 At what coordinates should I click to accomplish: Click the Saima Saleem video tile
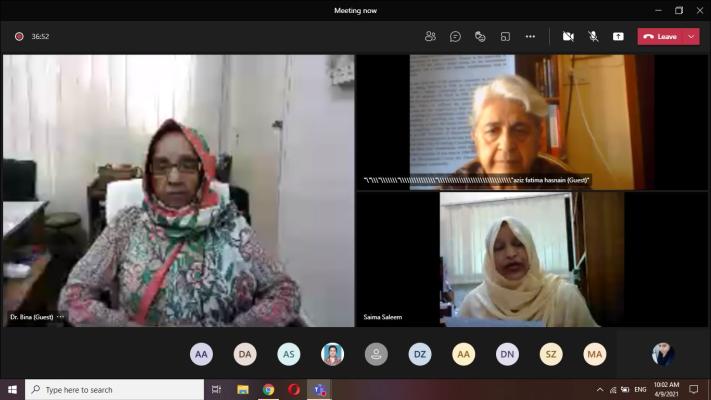531,258
